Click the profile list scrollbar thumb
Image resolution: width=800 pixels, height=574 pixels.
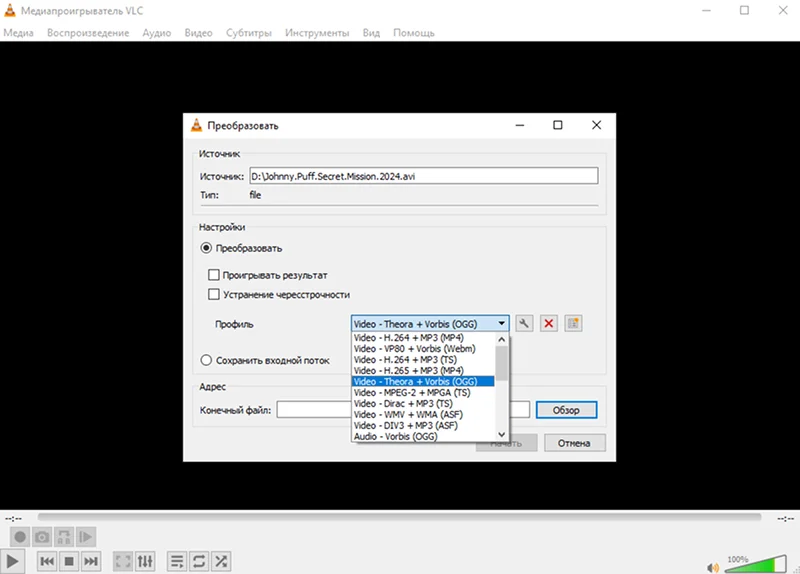point(502,363)
